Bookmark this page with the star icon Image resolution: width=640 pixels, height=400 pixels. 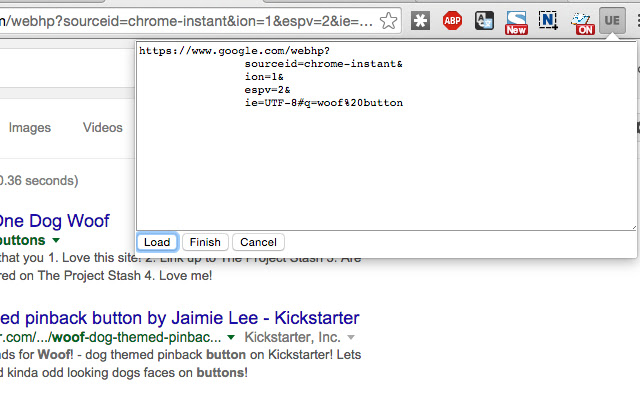coord(388,20)
